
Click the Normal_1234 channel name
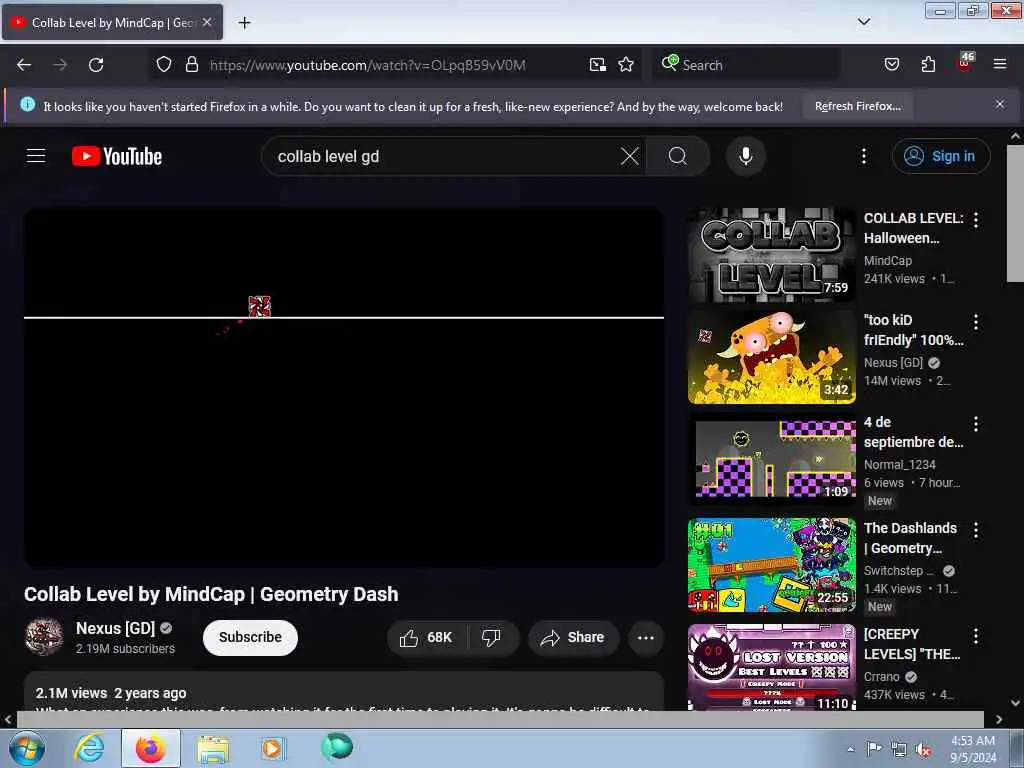pyautogui.click(x=899, y=464)
